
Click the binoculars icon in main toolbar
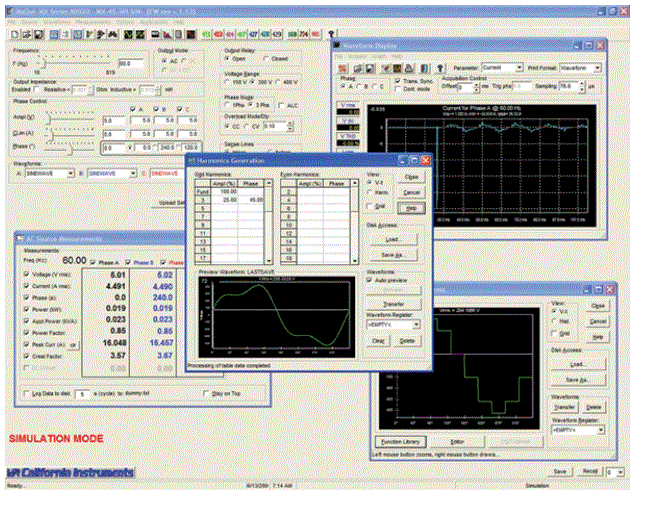[x=112, y=34]
